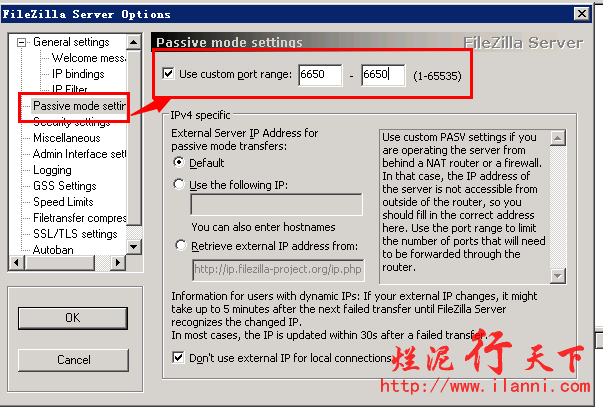Select Speed Limits in the settings tree
Image resolution: width=603 pixels, height=414 pixels.
click(x=63, y=202)
